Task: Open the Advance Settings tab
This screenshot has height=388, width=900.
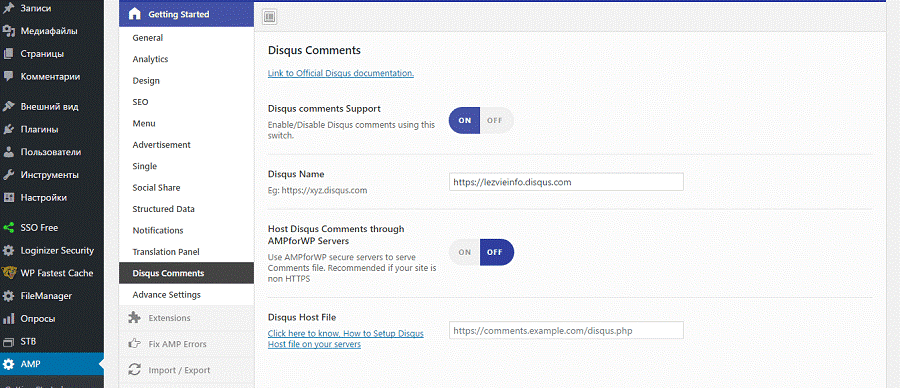Action: click(187, 294)
